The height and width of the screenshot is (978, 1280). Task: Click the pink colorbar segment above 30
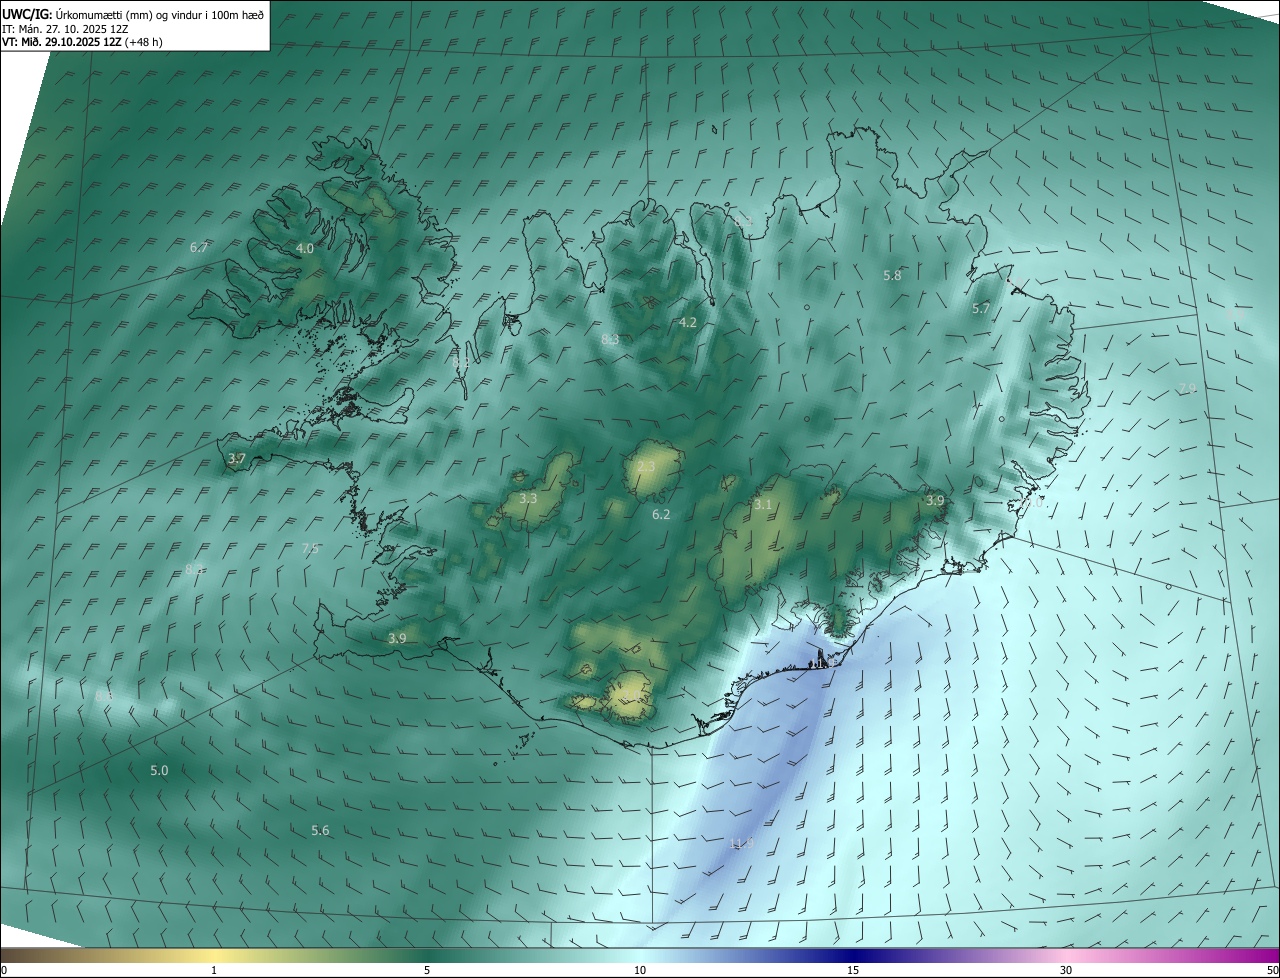[1066, 956]
